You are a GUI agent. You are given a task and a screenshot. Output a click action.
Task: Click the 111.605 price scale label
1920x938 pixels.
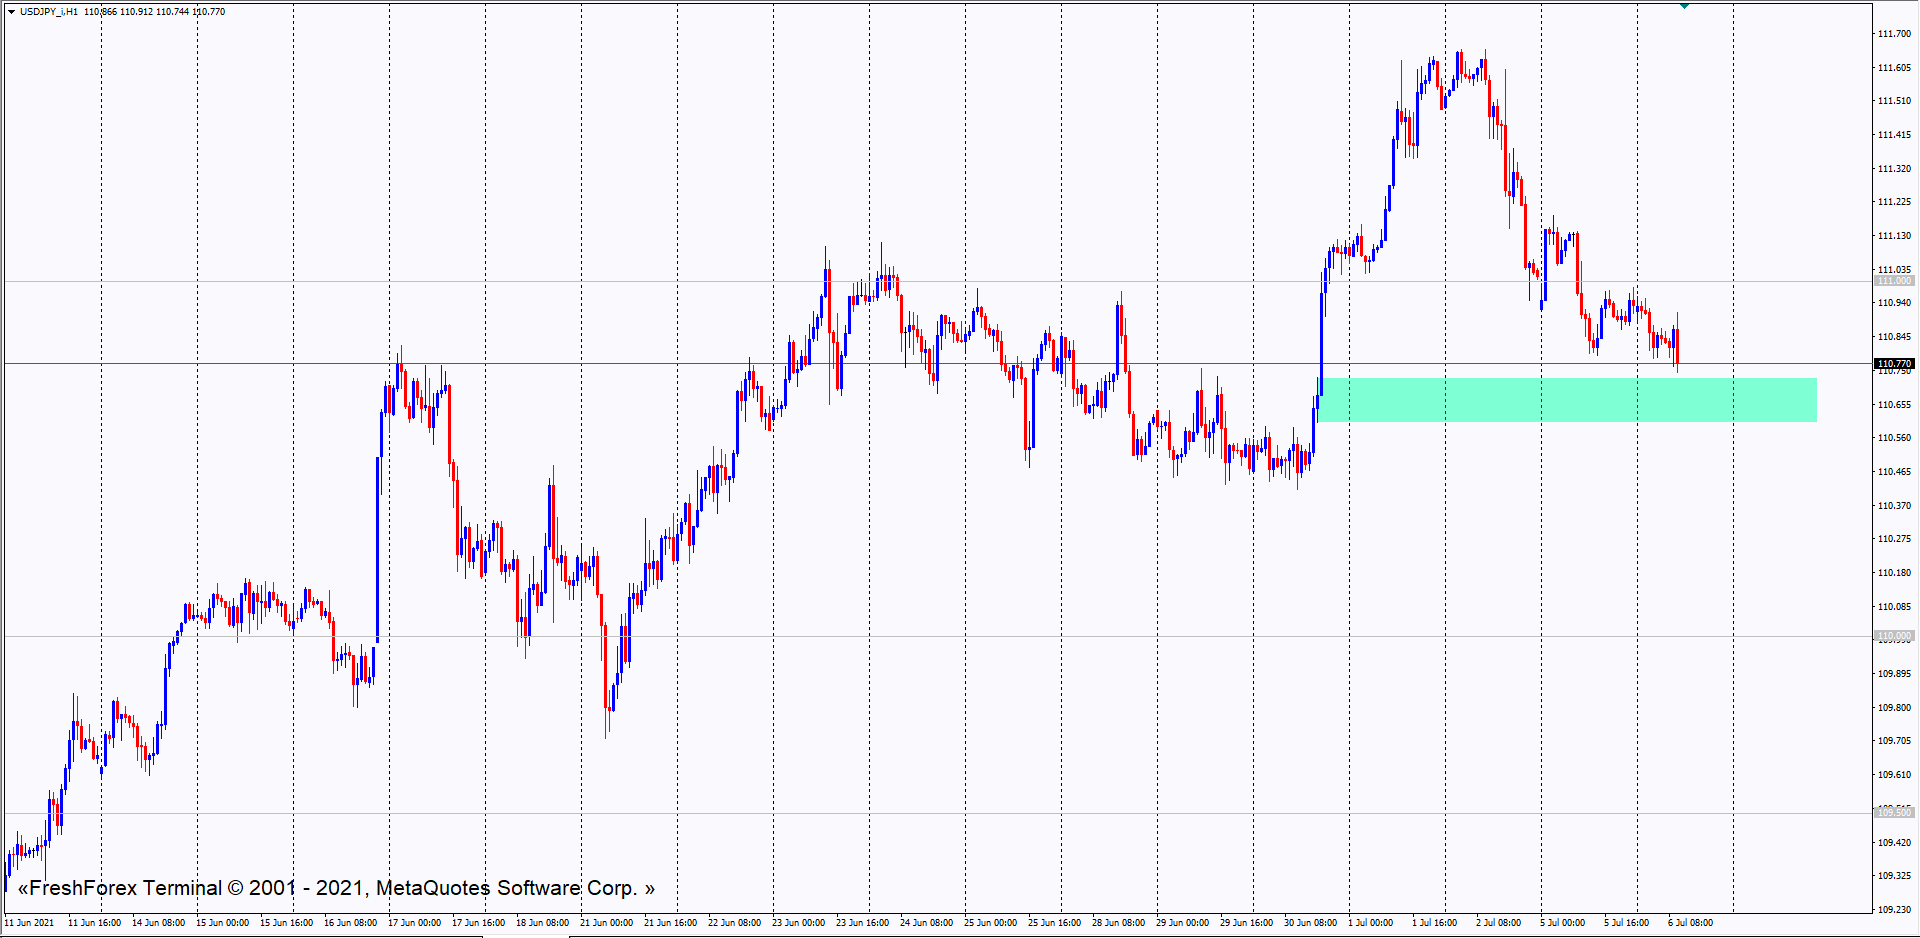click(x=1893, y=68)
